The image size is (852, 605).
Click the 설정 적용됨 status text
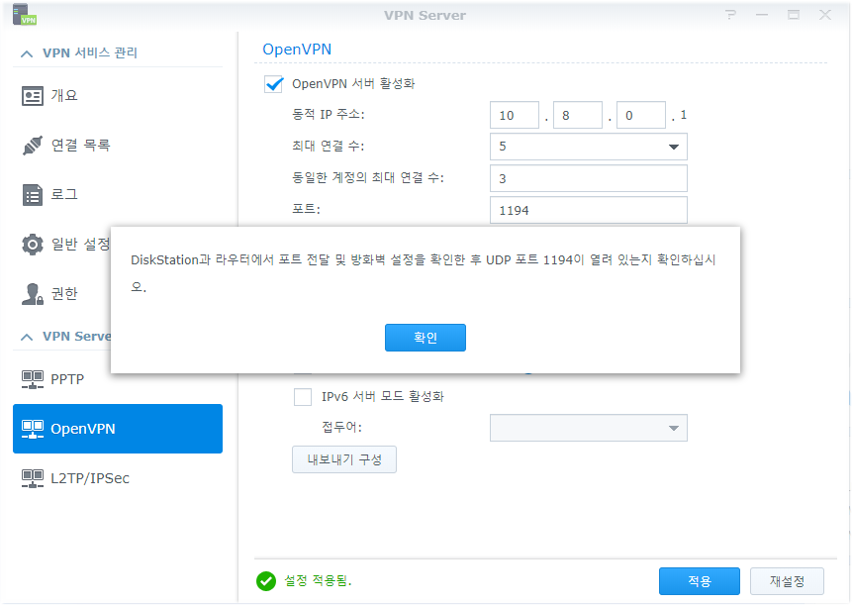coord(318,581)
